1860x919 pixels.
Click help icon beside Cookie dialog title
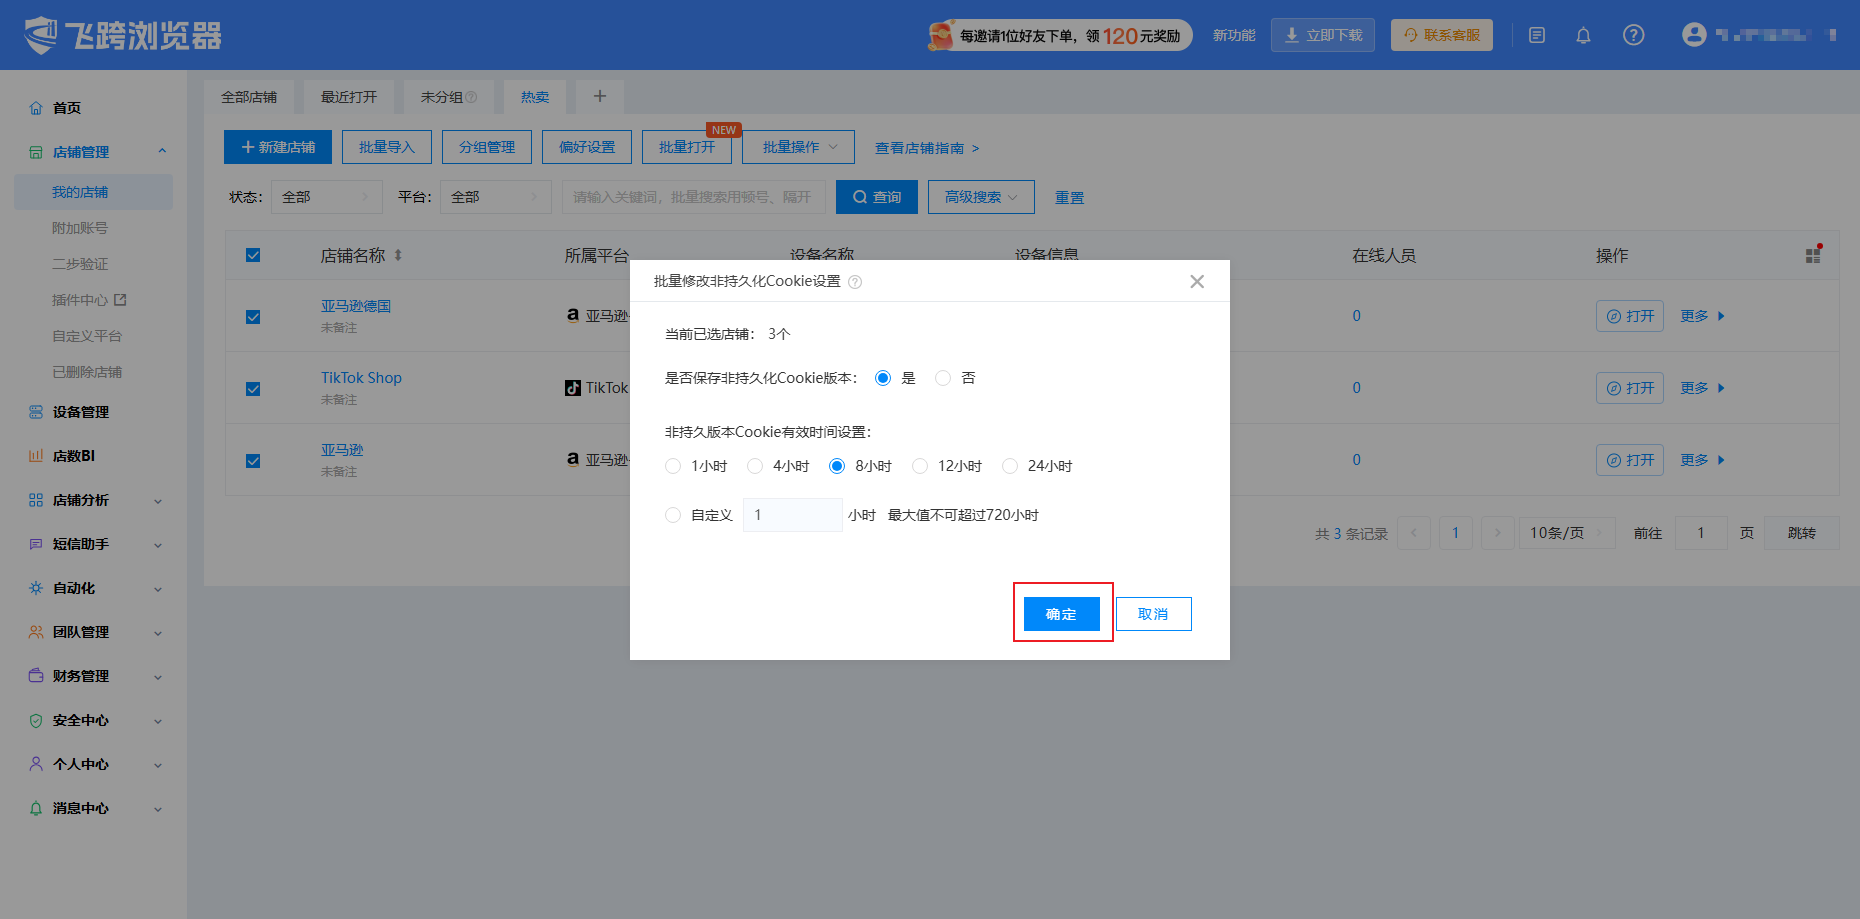tap(855, 282)
